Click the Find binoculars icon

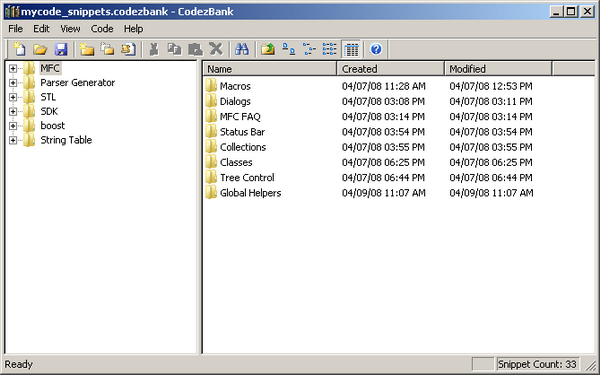click(x=242, y=49)
